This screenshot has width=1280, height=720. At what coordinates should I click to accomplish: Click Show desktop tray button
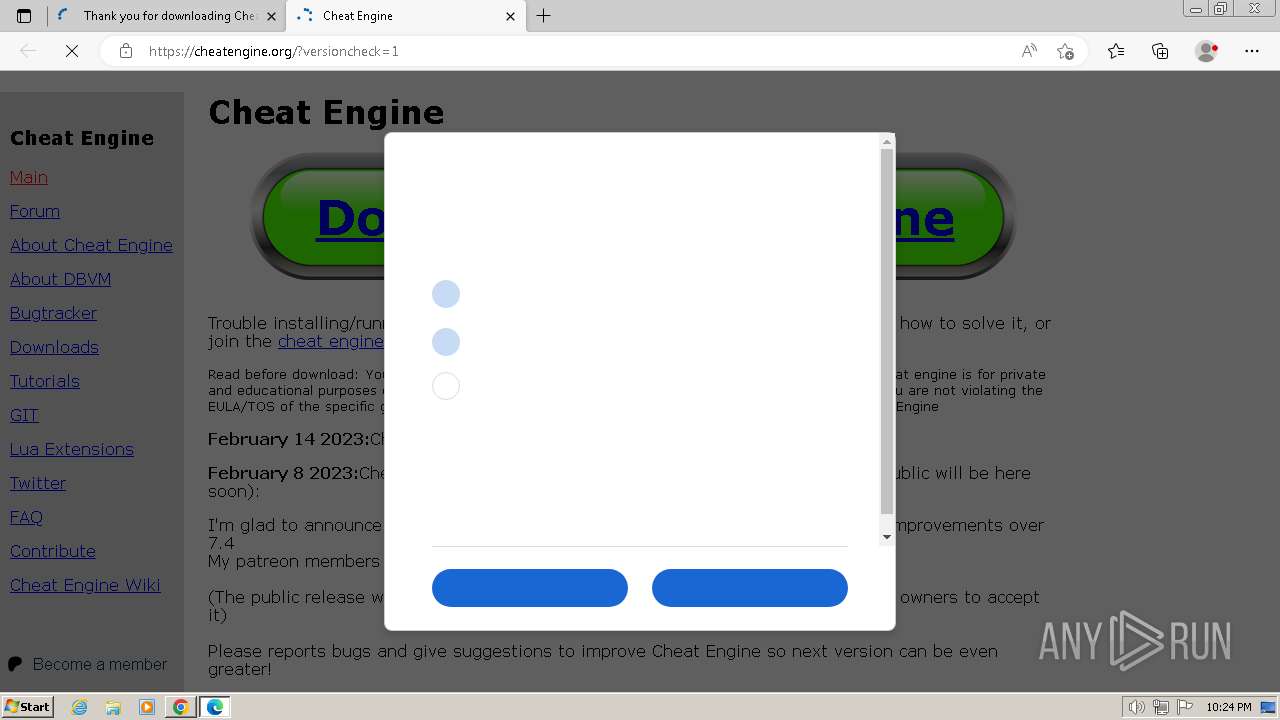(1268, 707)
